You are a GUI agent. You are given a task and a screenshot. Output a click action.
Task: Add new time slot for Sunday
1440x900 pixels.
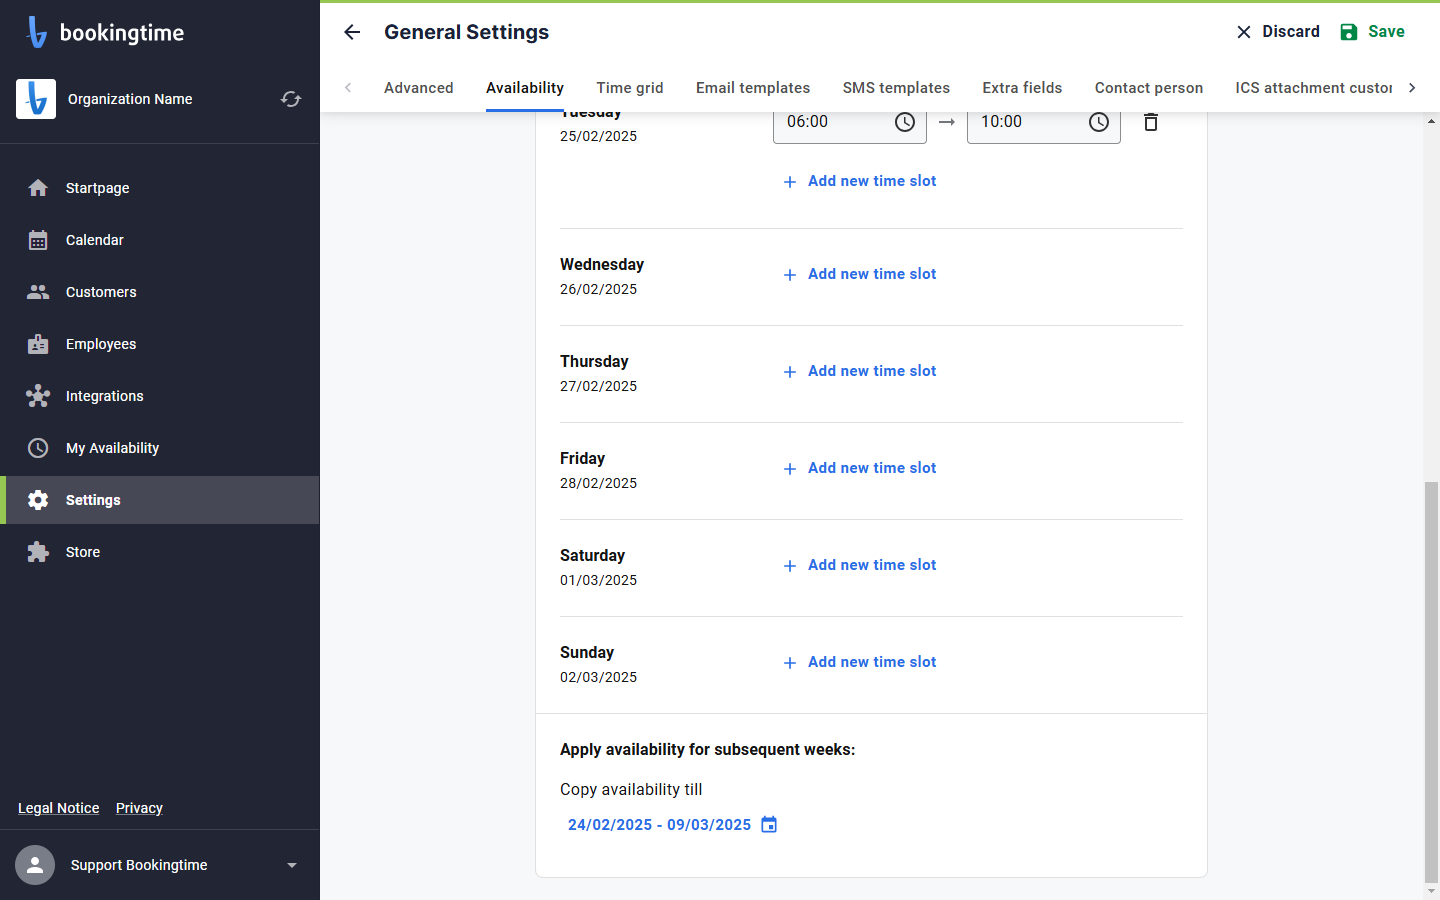pyautogui.click(x=860, y=662)
